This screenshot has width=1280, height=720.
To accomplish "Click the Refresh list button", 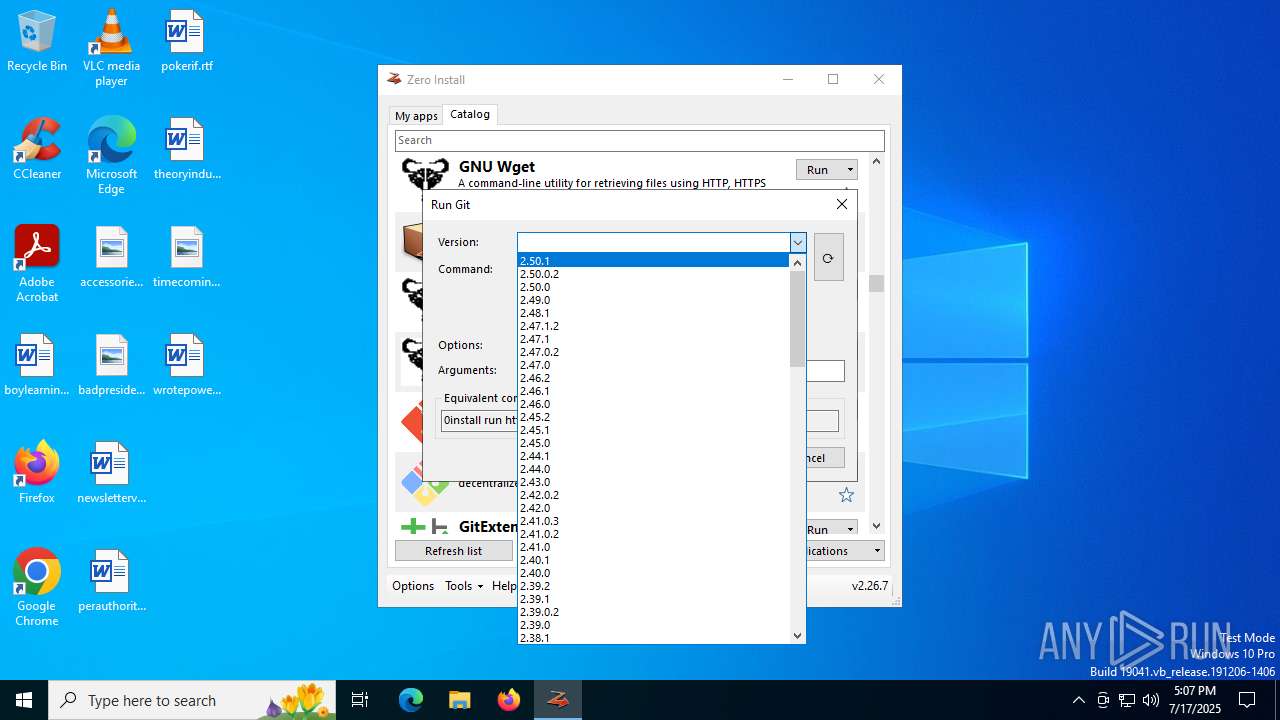I will pos(453,551).
